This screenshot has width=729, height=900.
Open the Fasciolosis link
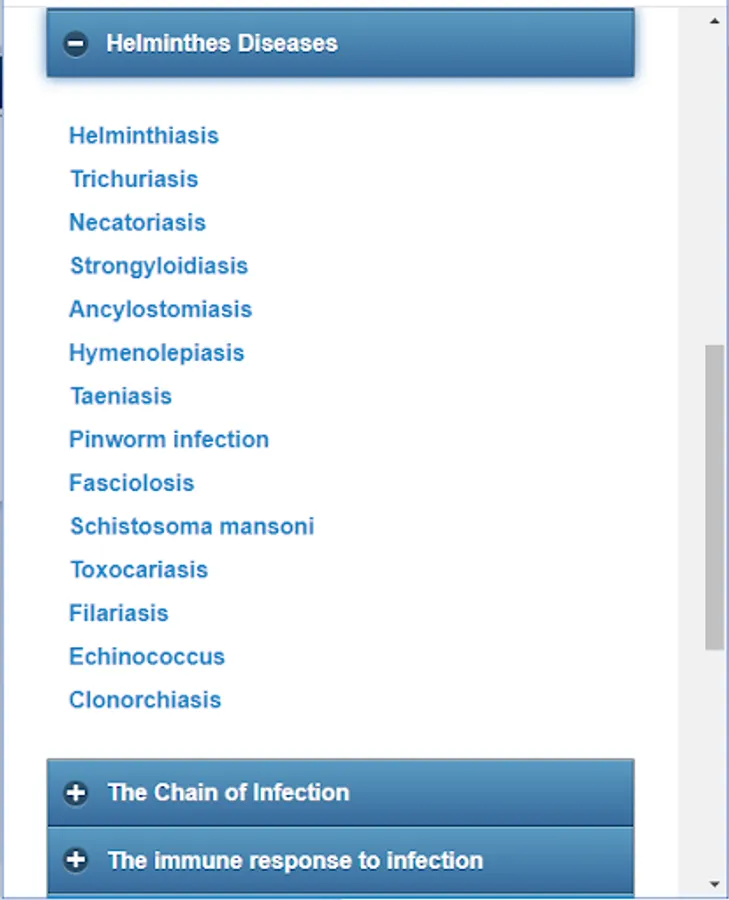[131, 483]
